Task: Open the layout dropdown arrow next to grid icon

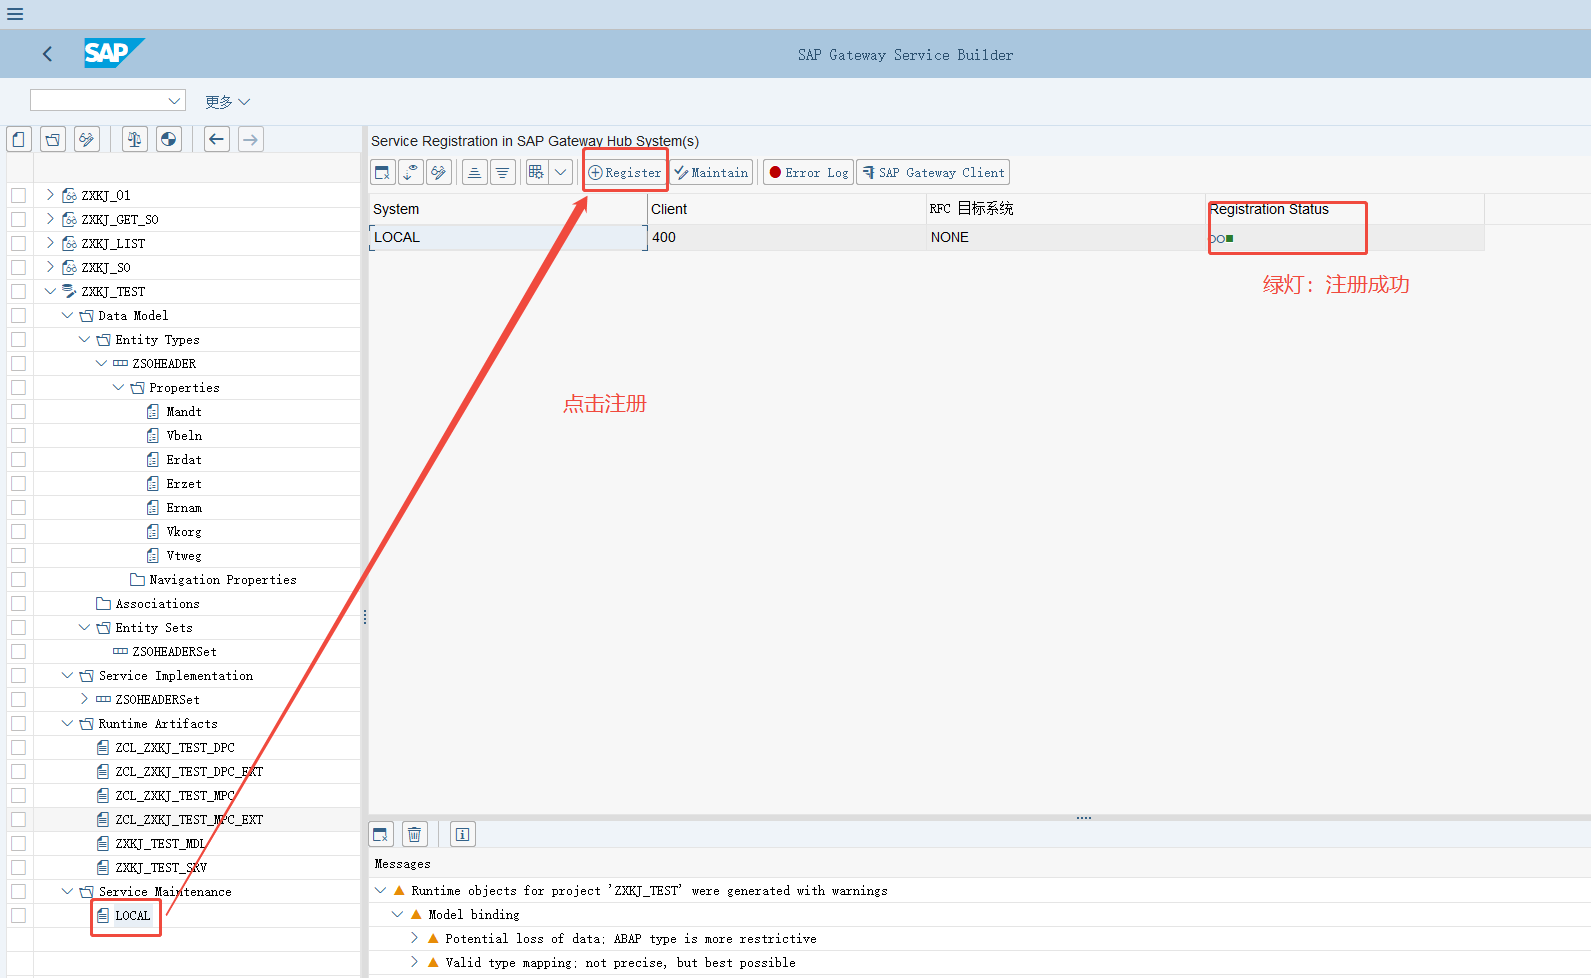Action: click(x=561, y=172)
